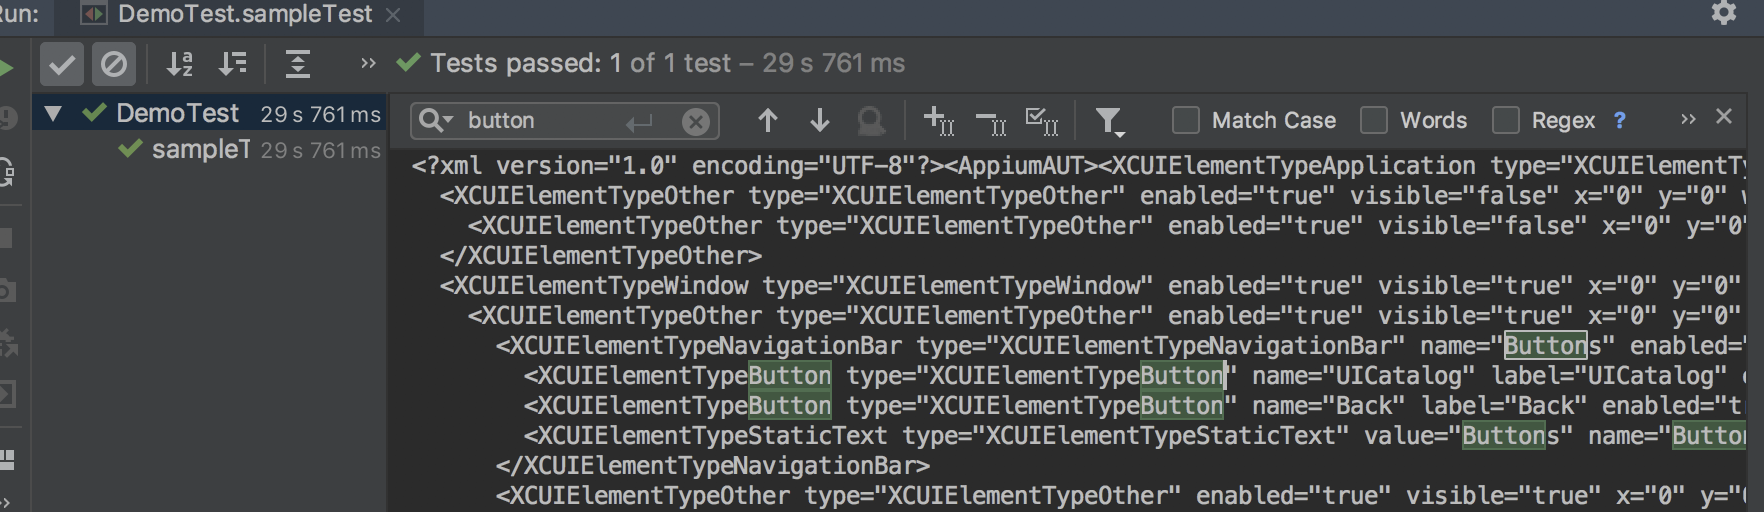Toggle the show ignored tests button
Image resolution: width=1764 pixels, height=512 pixels.
pyautogui.click(x=114, y=65)
